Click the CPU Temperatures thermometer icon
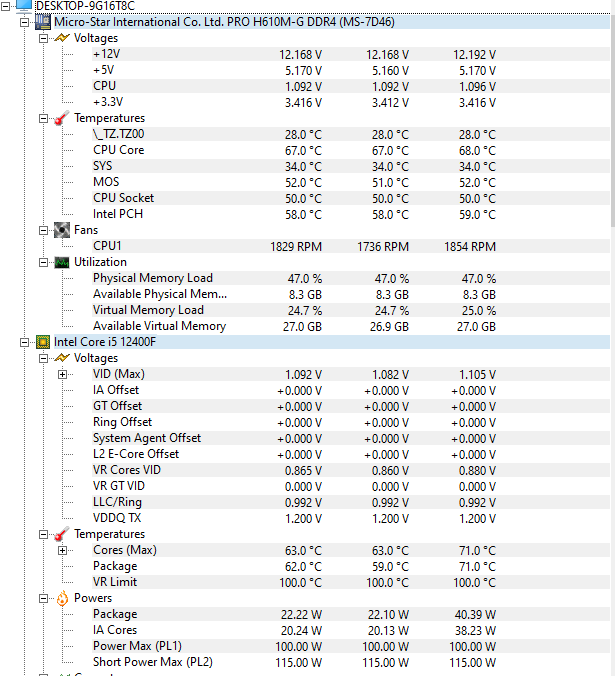The height and width of the screenshot is (676, 615). (x=62, y=534)
